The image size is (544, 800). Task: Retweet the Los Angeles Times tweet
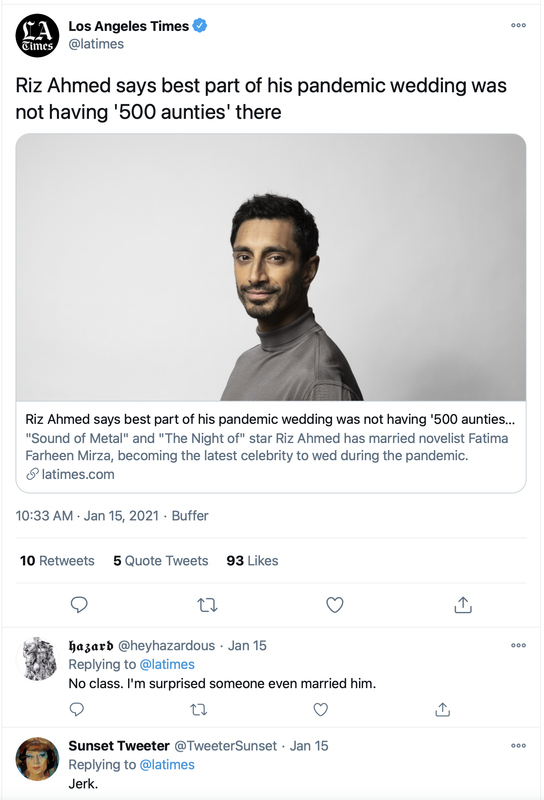click(207, 605)
